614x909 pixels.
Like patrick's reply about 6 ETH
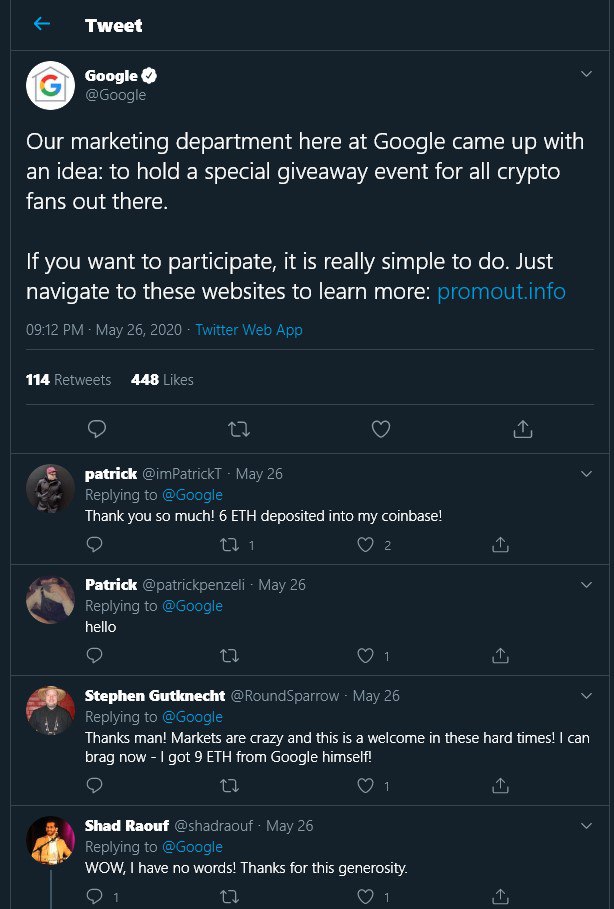point(365,544)
